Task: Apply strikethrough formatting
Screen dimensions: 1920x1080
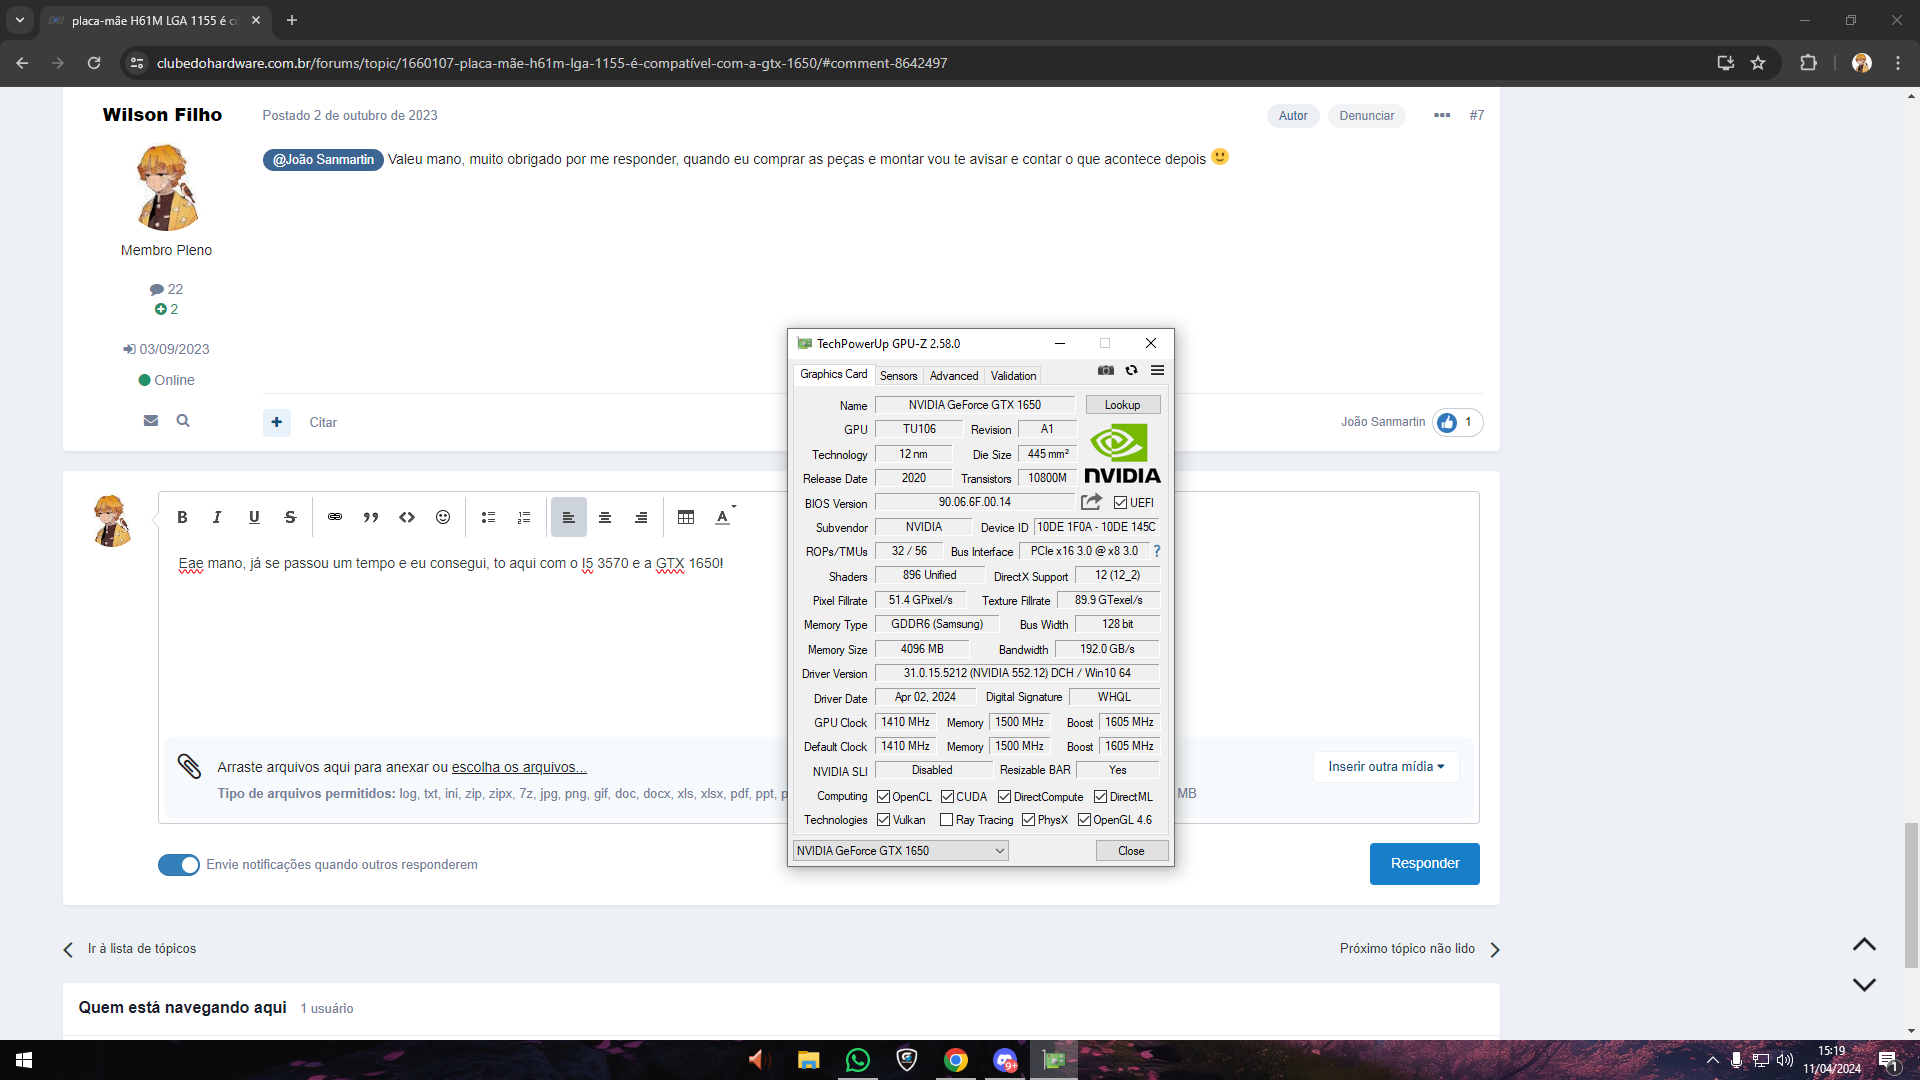Action: (x=290, y=517)
